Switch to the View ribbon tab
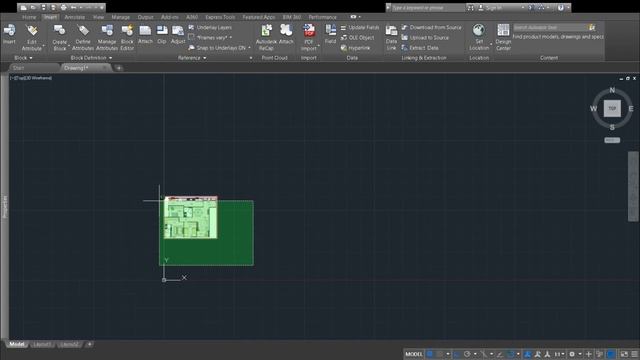This screenshot has height=360, width=640. coord(98,17)
